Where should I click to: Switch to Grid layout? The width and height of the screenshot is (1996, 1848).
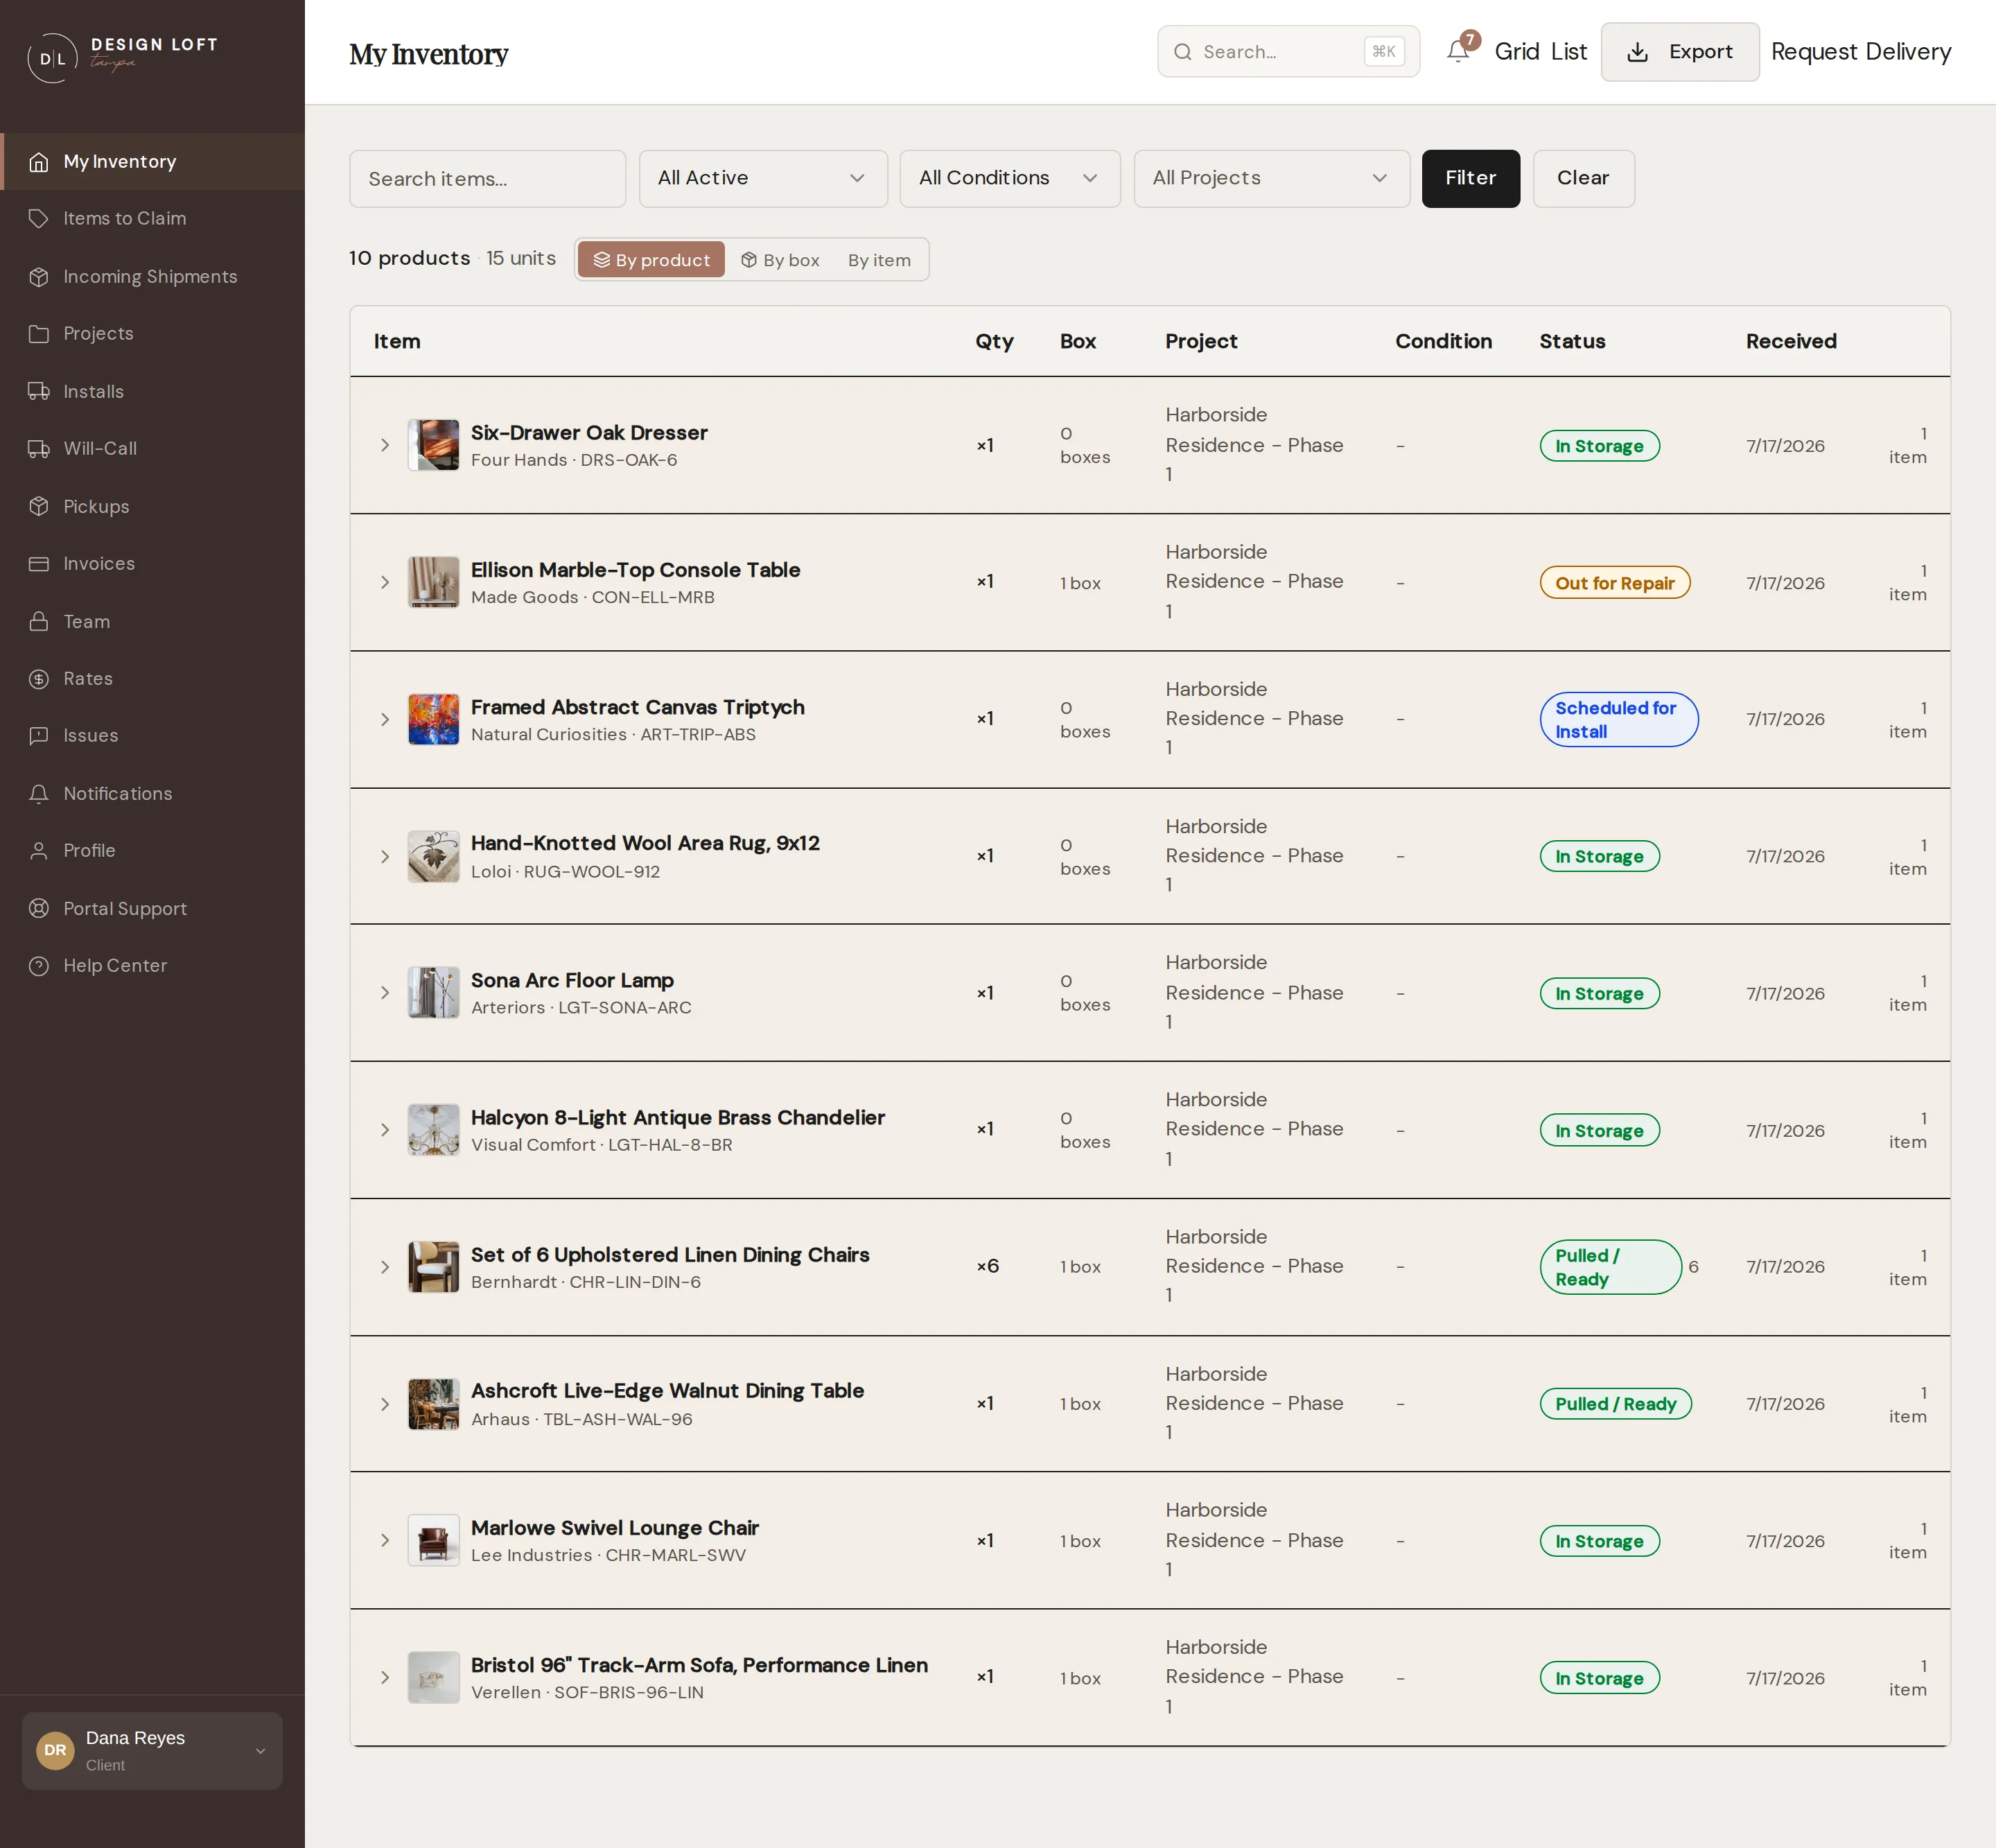coord(1516,51)
